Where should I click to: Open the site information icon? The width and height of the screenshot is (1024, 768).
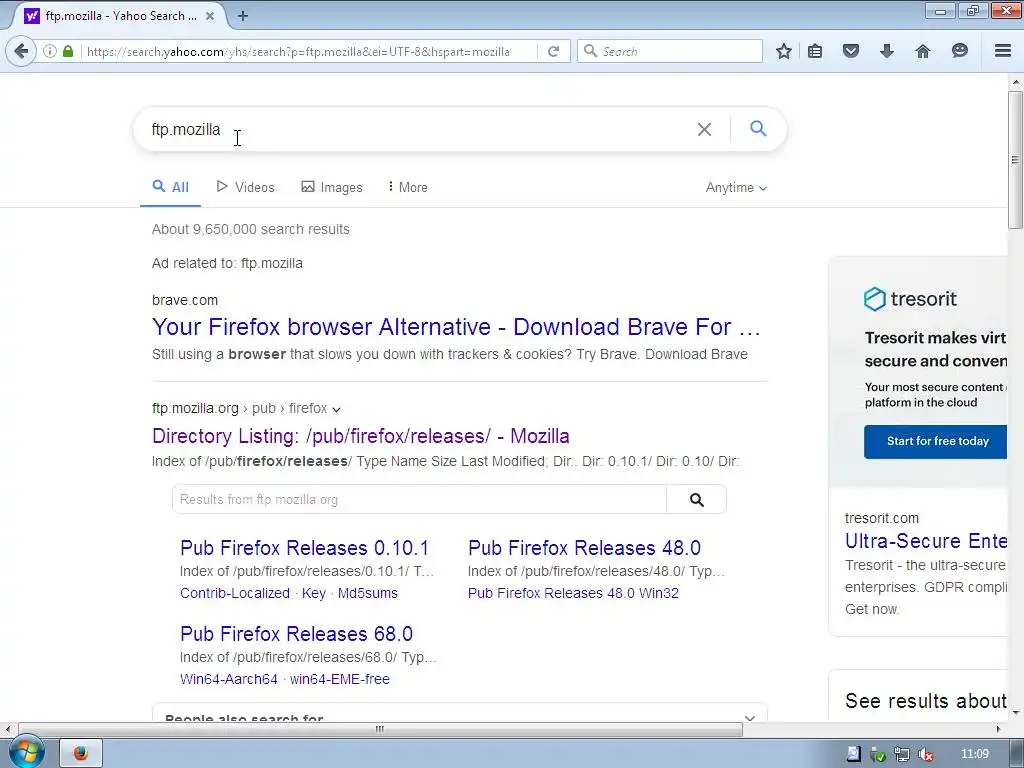click(50, 51)
